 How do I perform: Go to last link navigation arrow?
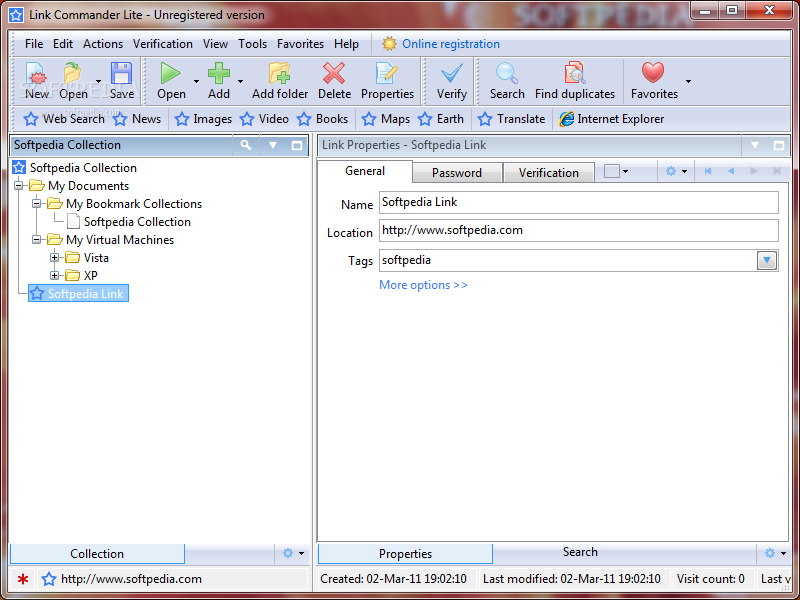pyautogui.click(x=777, y=171)
